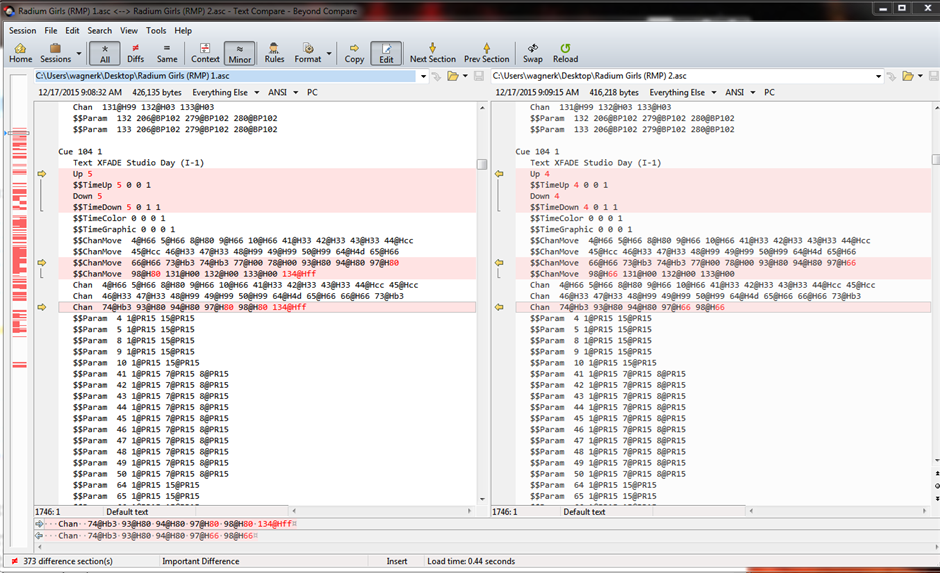This screenshot has height=573, width=940.
Task: Click the right file path field
Action: pyautogui.click(x=682, y=76)
